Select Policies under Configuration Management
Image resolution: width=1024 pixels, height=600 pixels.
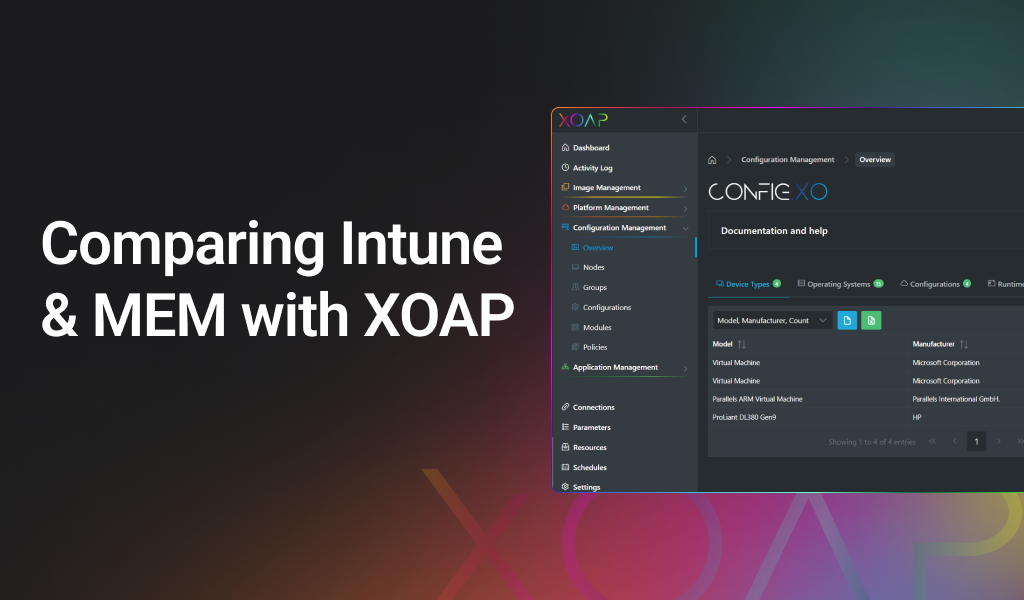pos(595,347)
